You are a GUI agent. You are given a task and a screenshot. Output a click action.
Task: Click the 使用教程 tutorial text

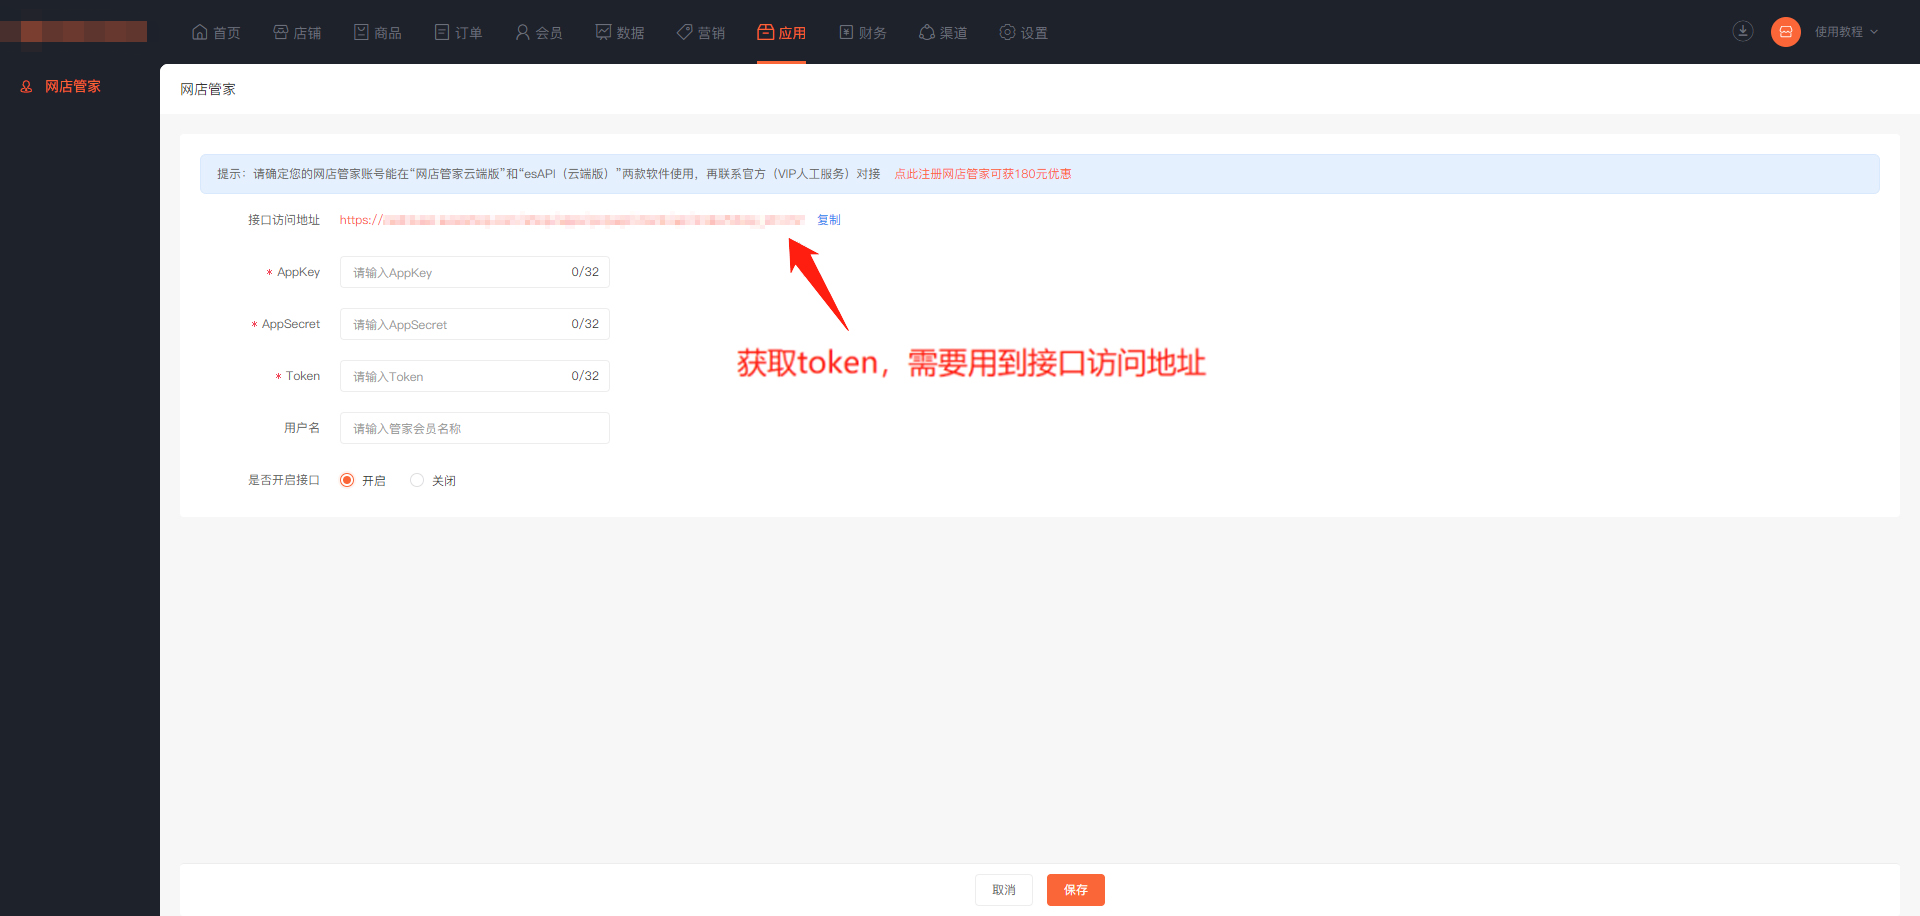[x=1839, y=32]
